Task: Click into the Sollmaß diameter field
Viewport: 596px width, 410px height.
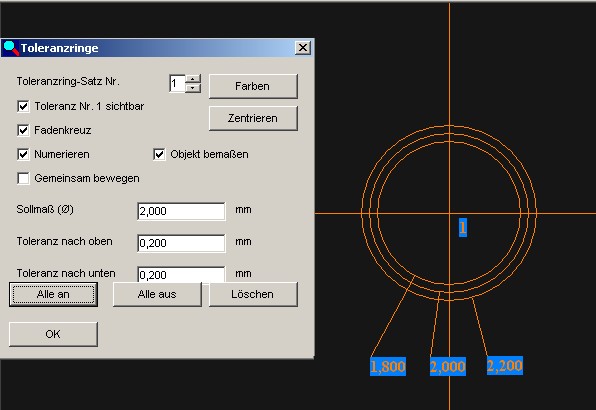Action: pos(181,211)
